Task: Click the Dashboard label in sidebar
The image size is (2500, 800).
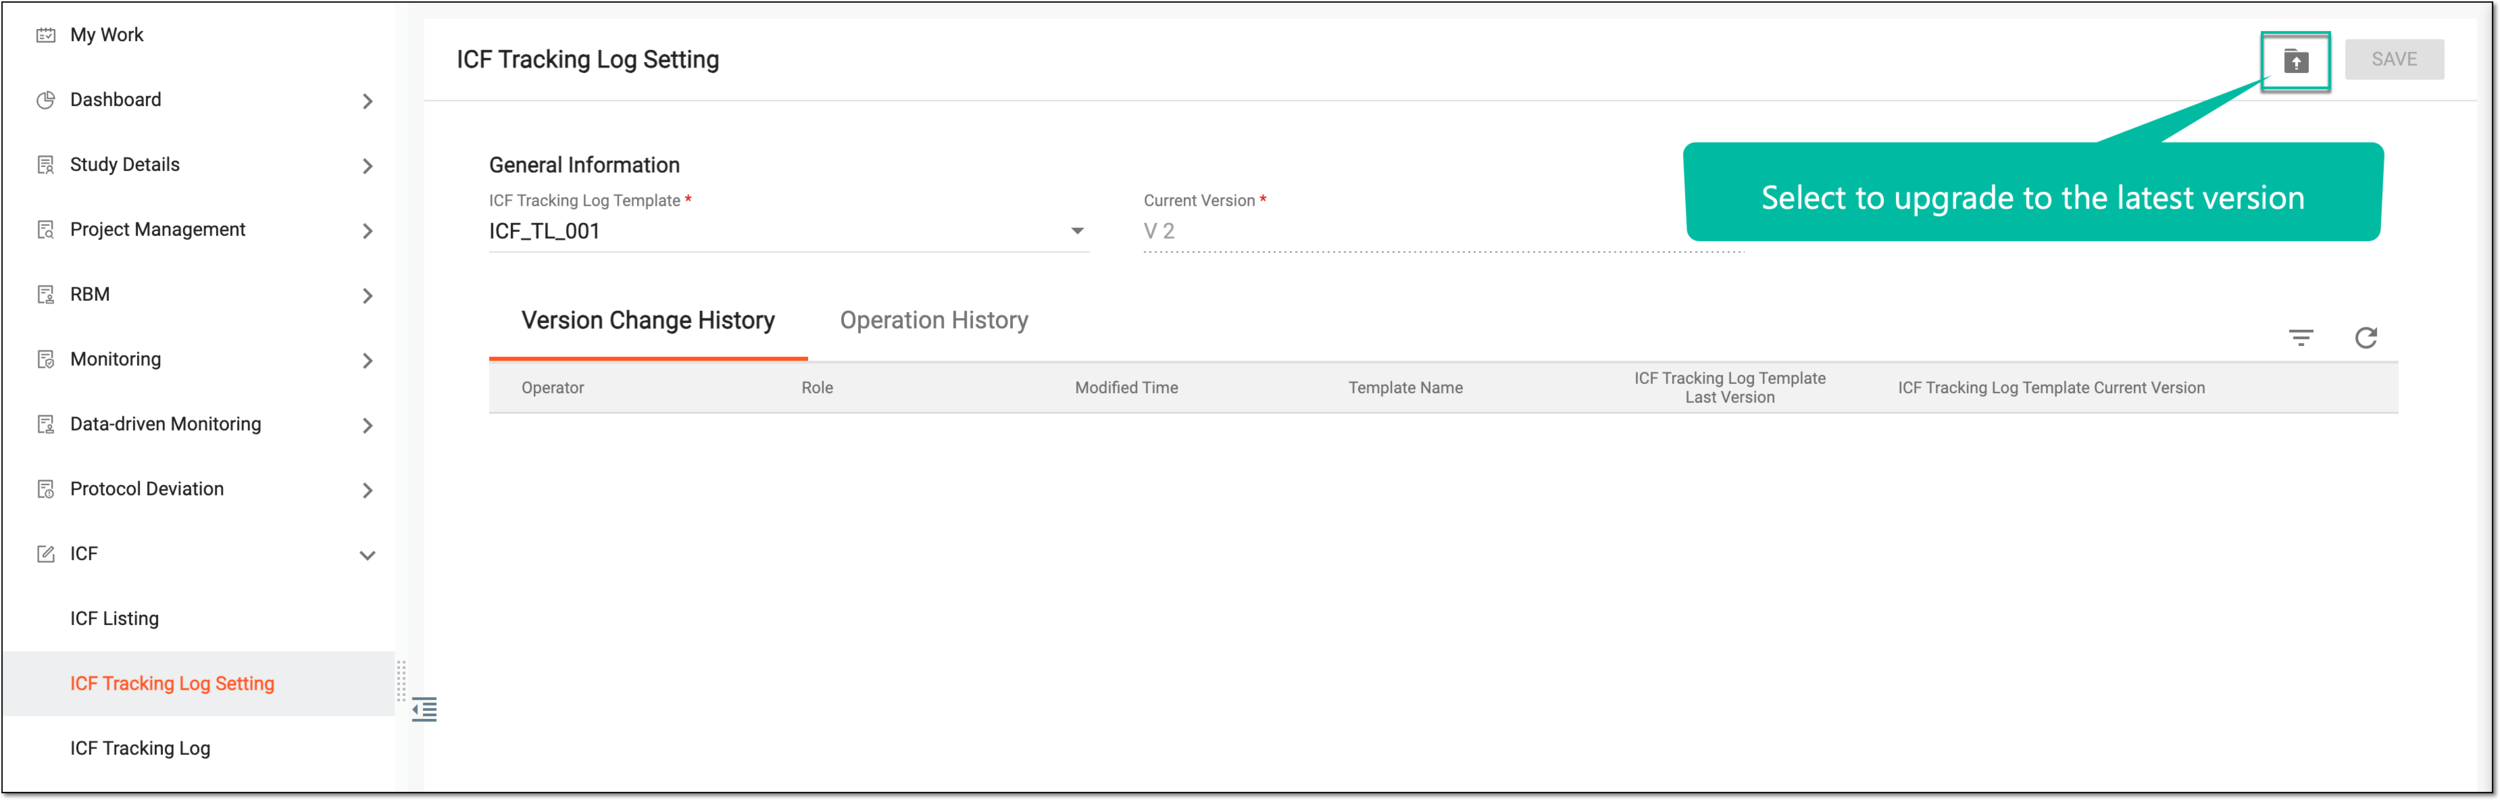Action: pos(115,100)
